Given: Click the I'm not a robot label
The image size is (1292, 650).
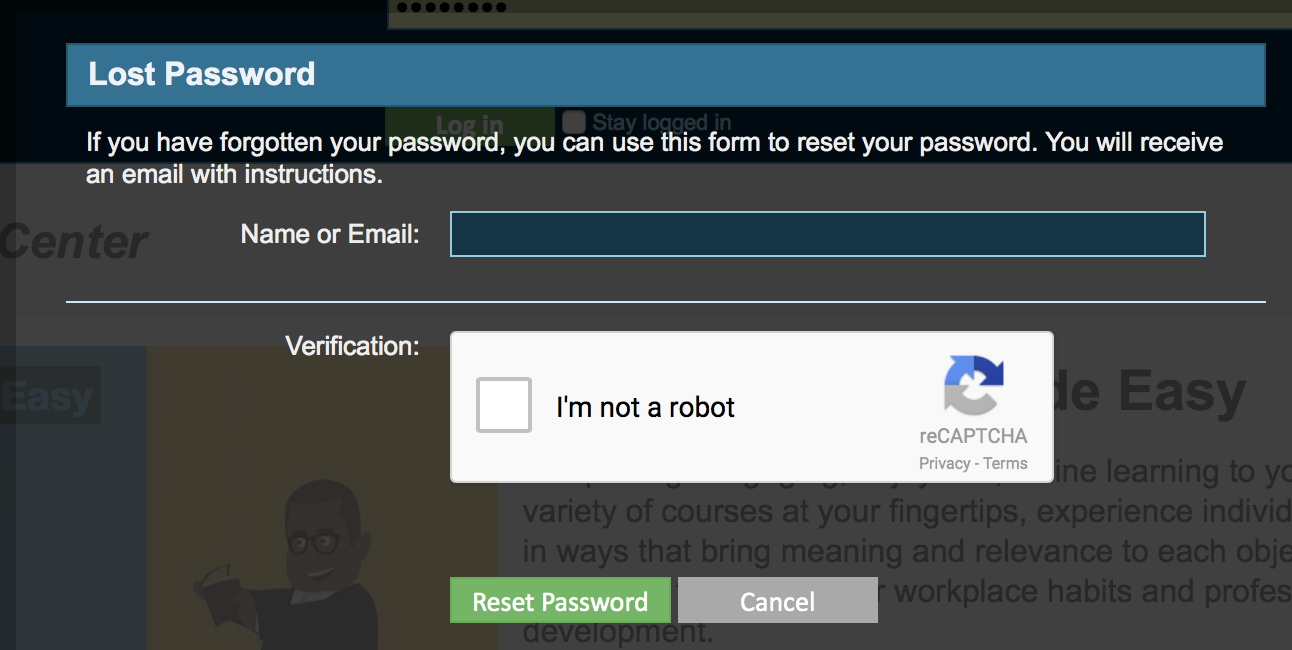Looking at the screenshot, I should [645, 407].
